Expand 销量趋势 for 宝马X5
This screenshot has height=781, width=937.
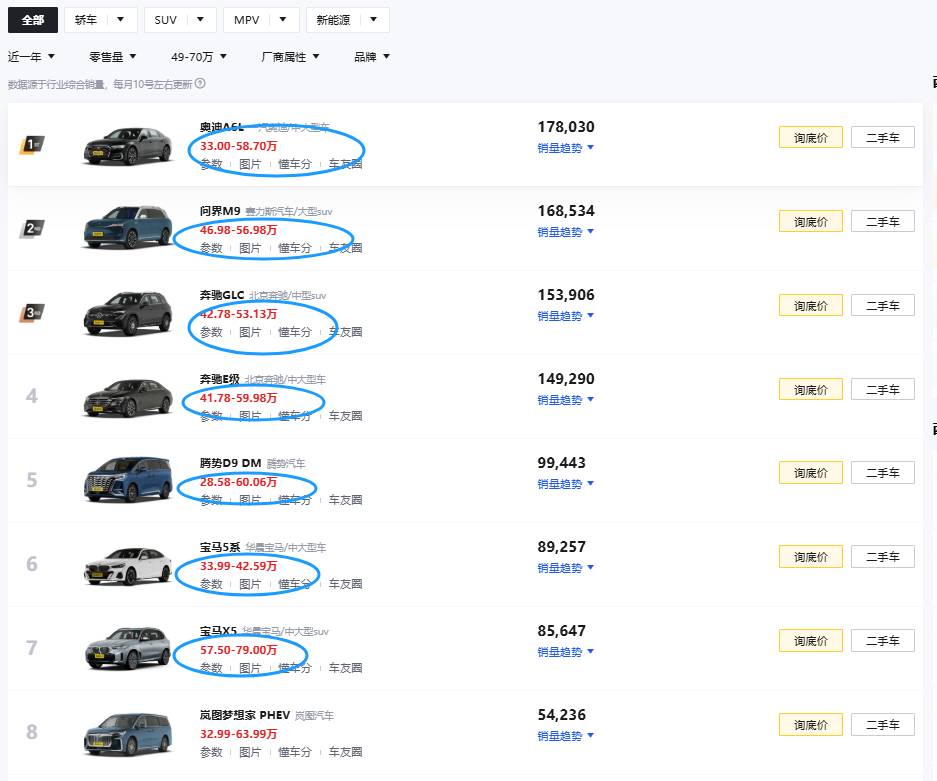click(565, 651)
